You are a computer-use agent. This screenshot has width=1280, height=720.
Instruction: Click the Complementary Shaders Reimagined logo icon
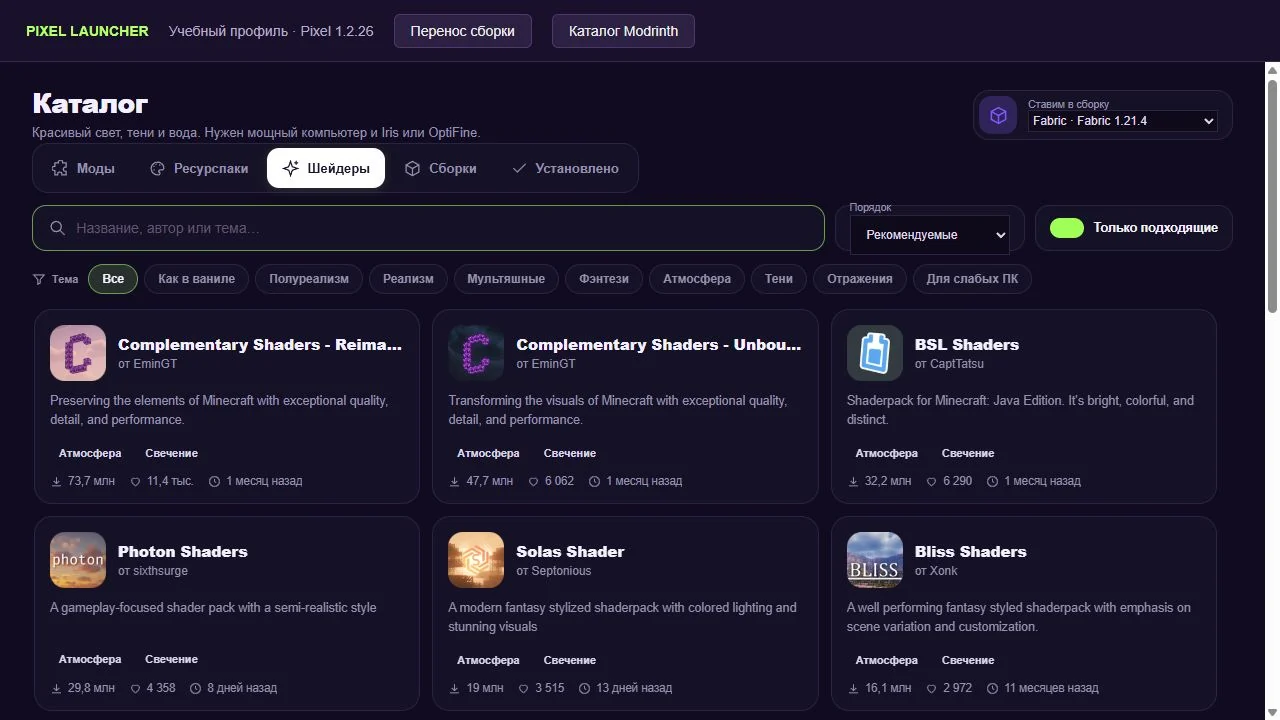[78, 353]
